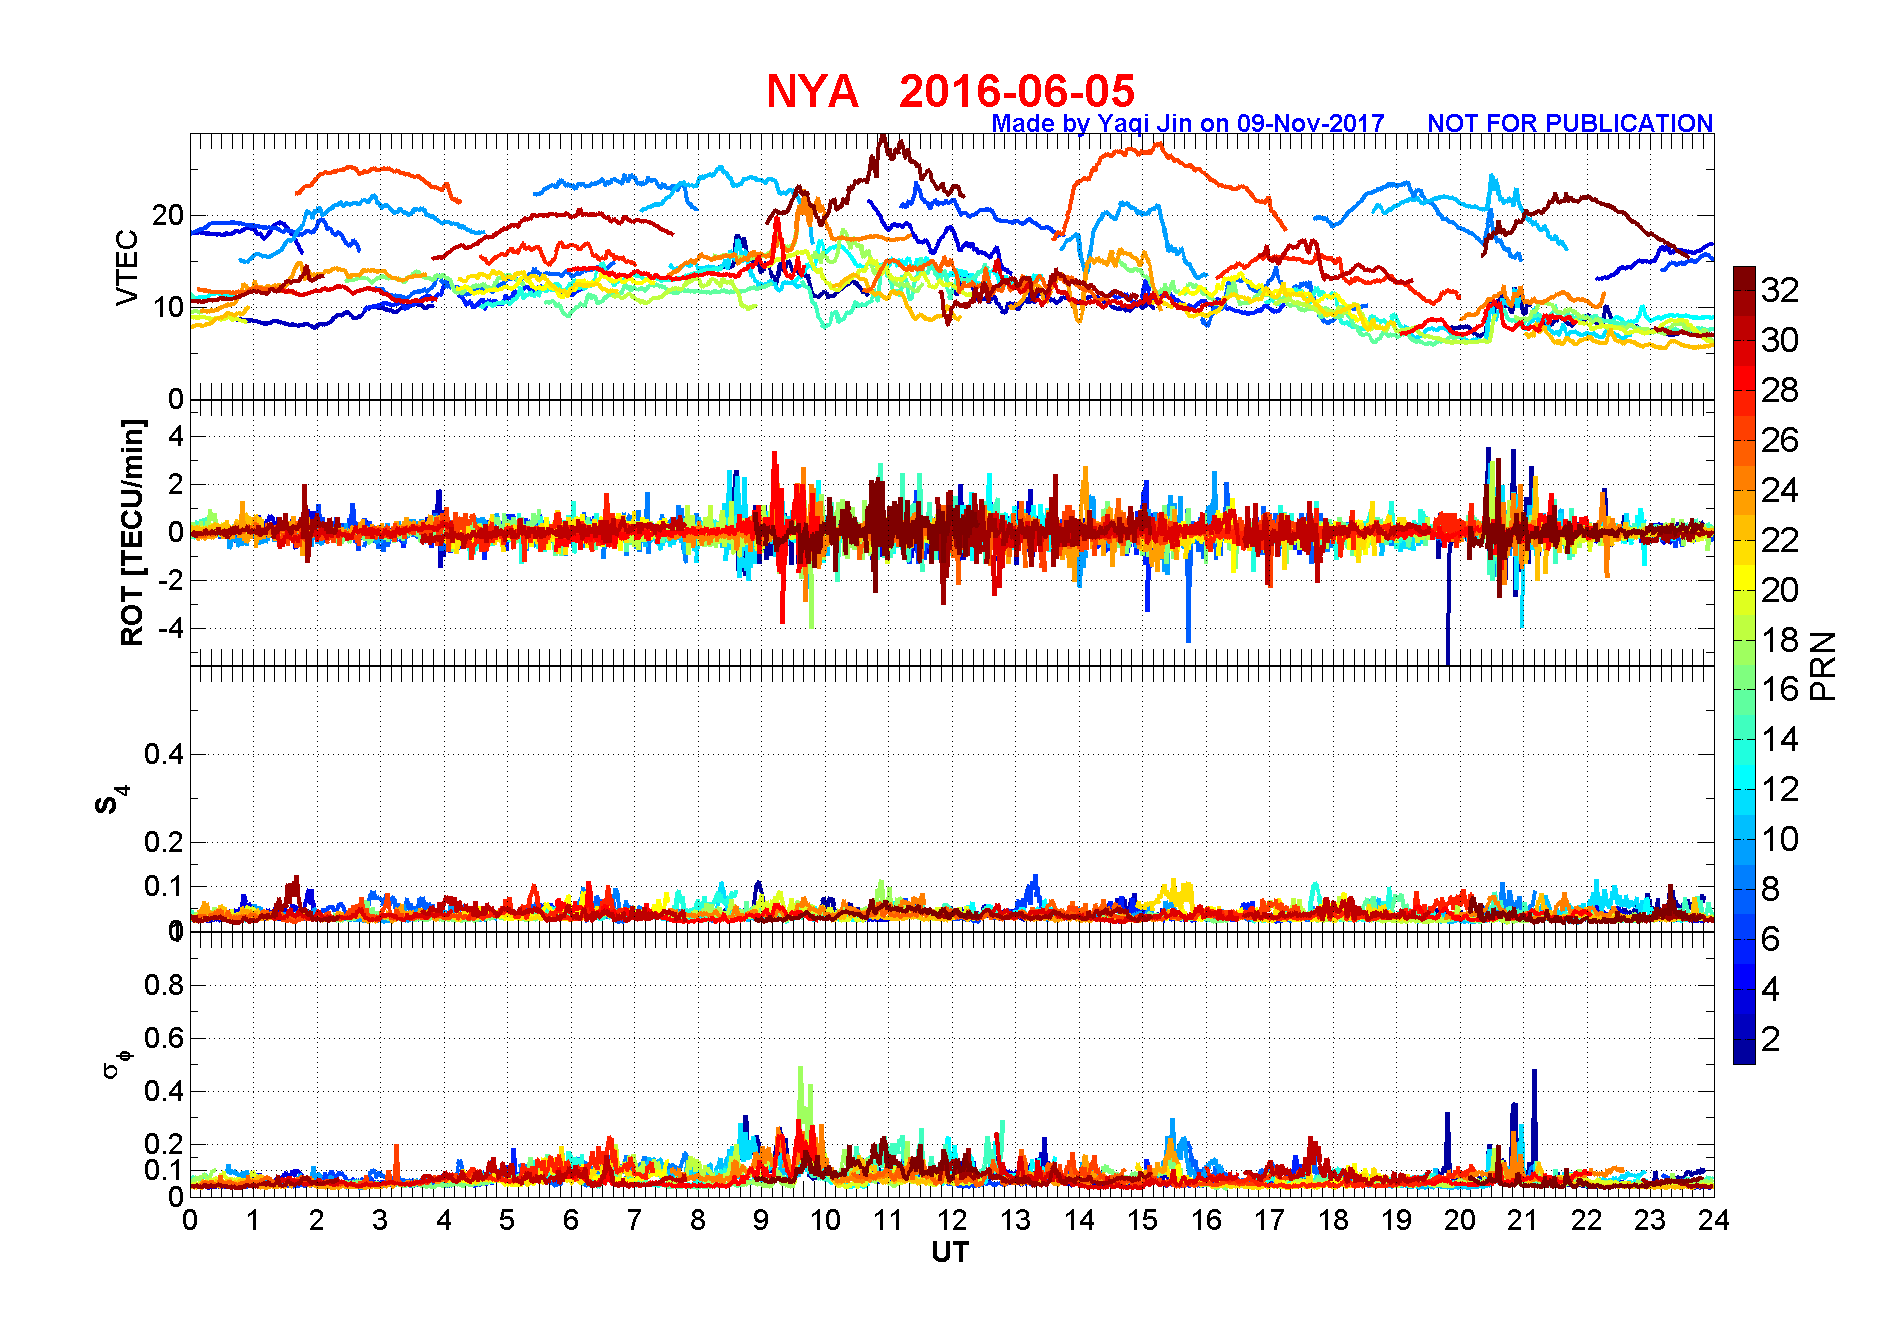Image resolution: width=1904 pixels, height=1330 pixels.
Task: Click the S4 axis tick labeled 0.4
Action: (164, 754)
